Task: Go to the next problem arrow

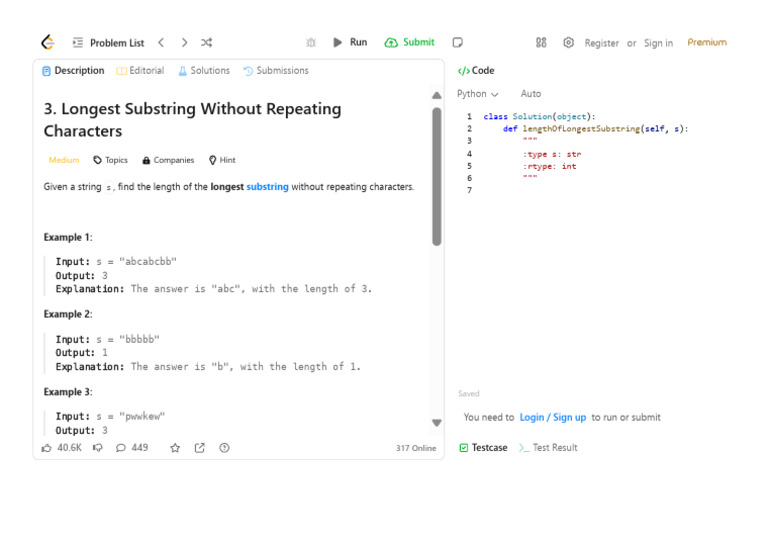Action: tap(184, 43)
